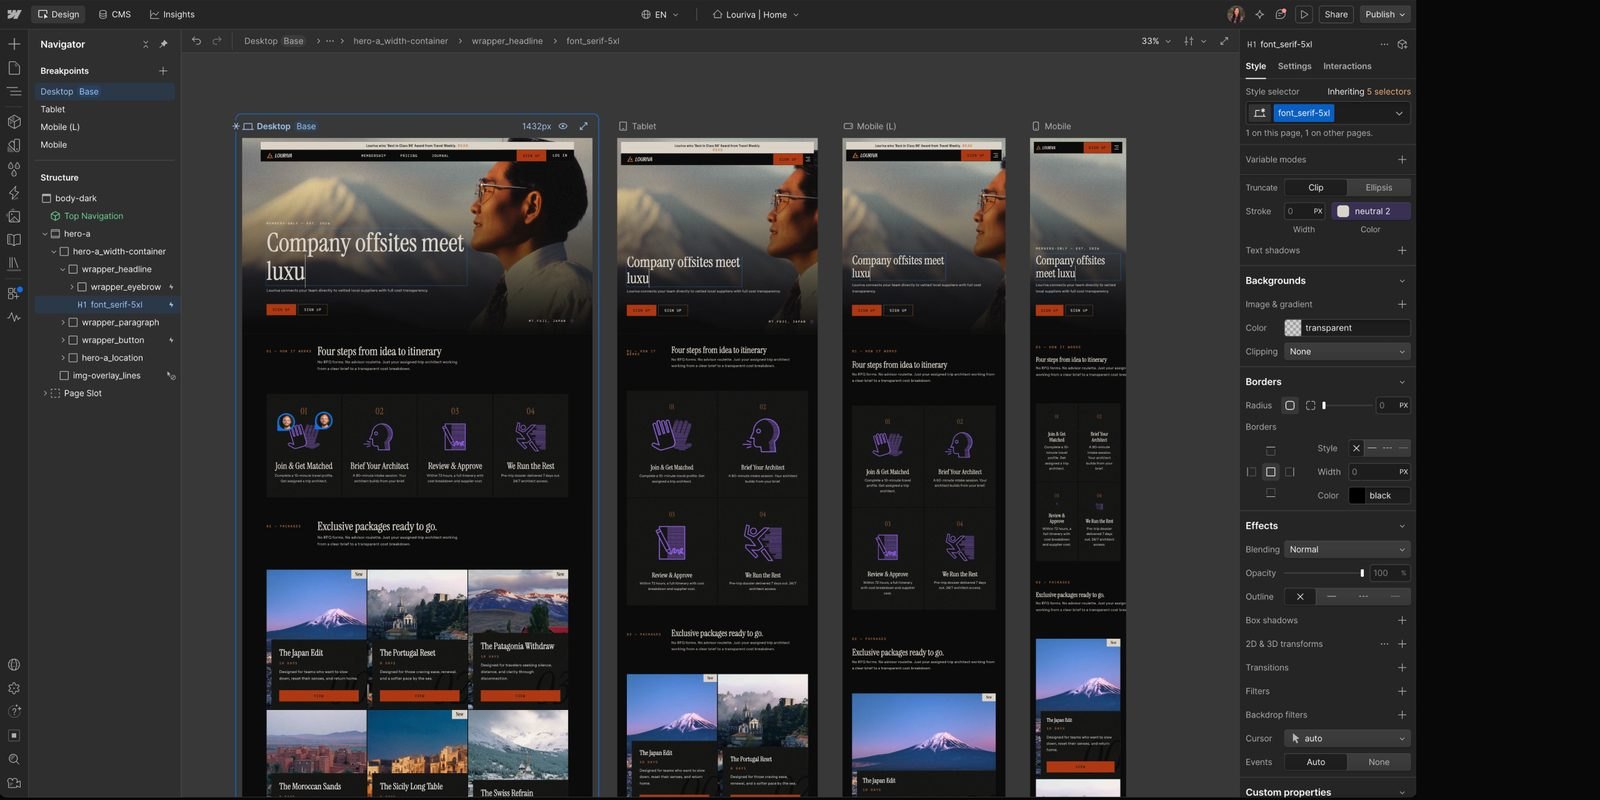Click the Redo arrow
The width and height of the screenshot is (1600, 800).
click(x=217, y=41)
